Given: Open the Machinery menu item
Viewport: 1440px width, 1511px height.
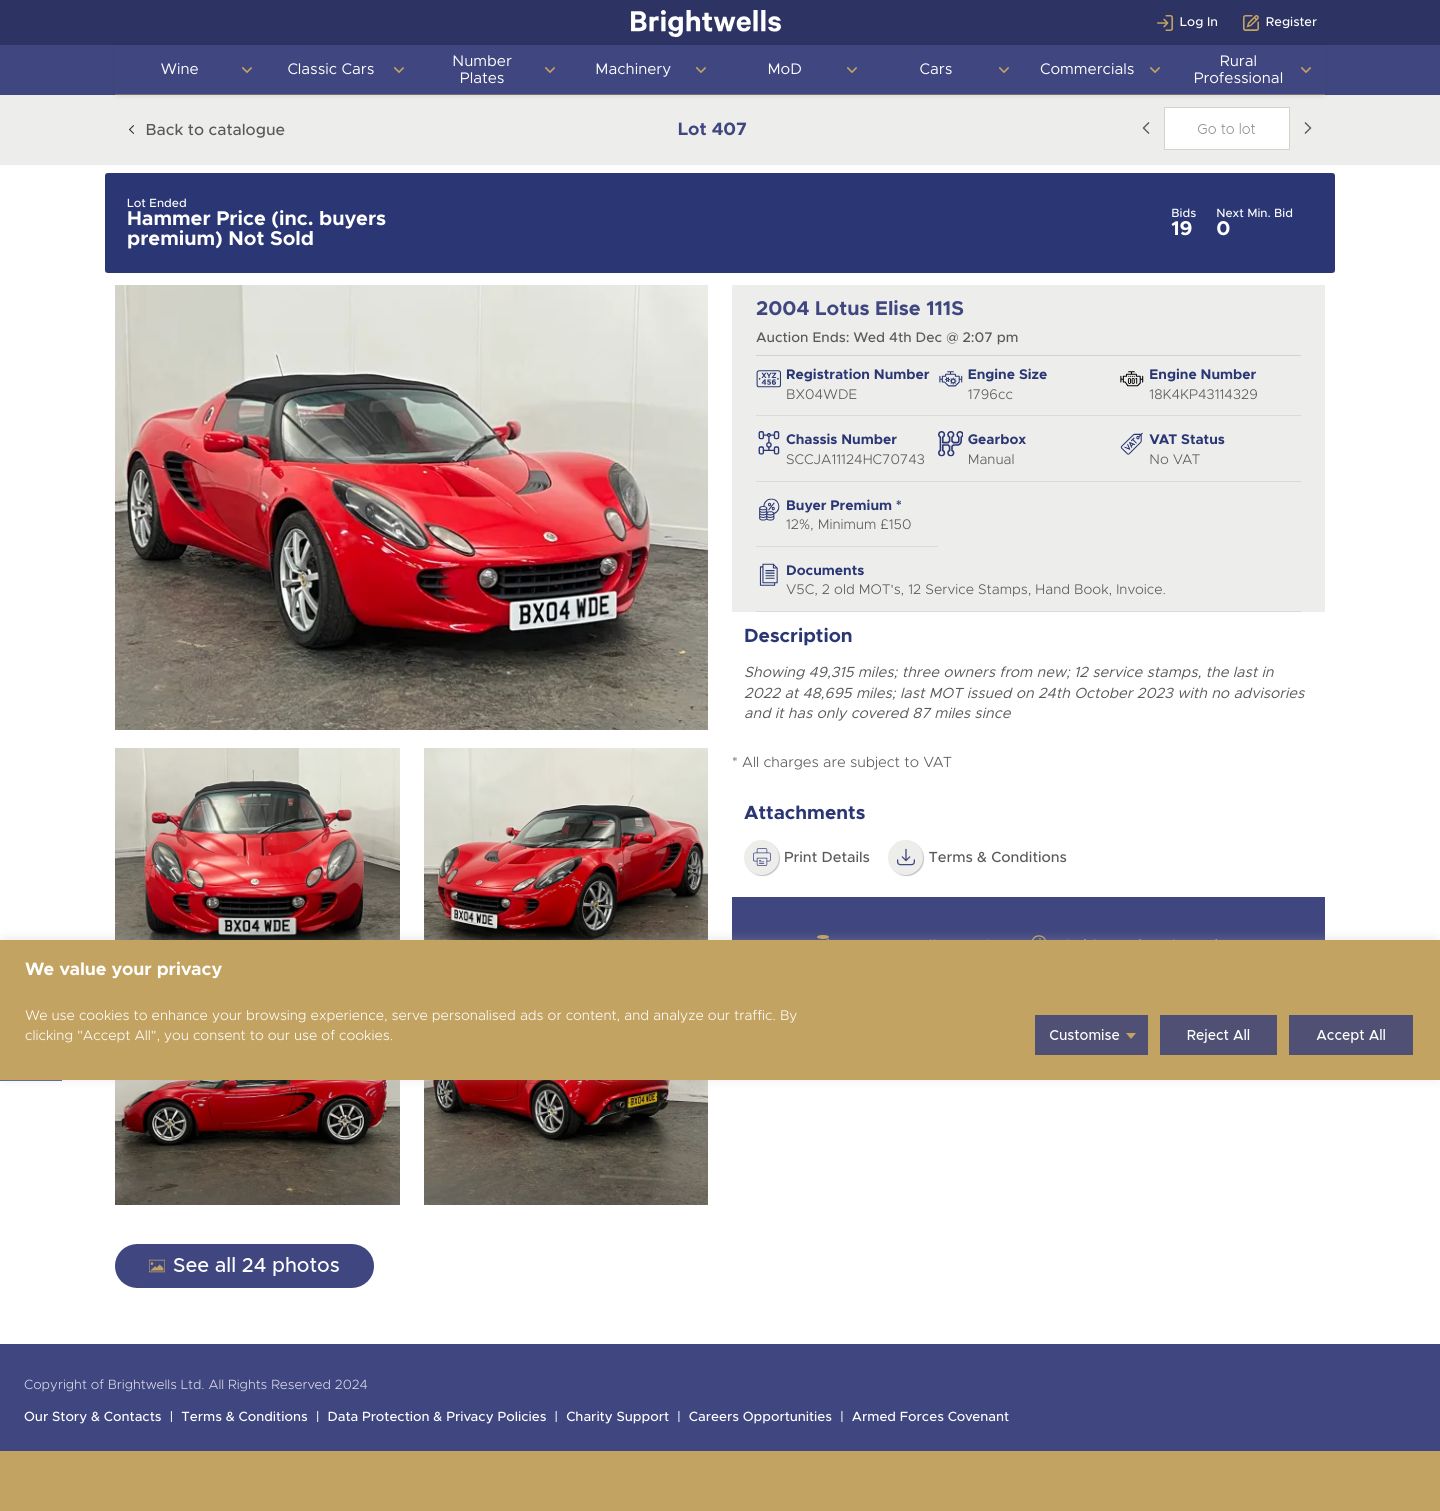Looking at the screenshot, I should (x=633, y=69).
